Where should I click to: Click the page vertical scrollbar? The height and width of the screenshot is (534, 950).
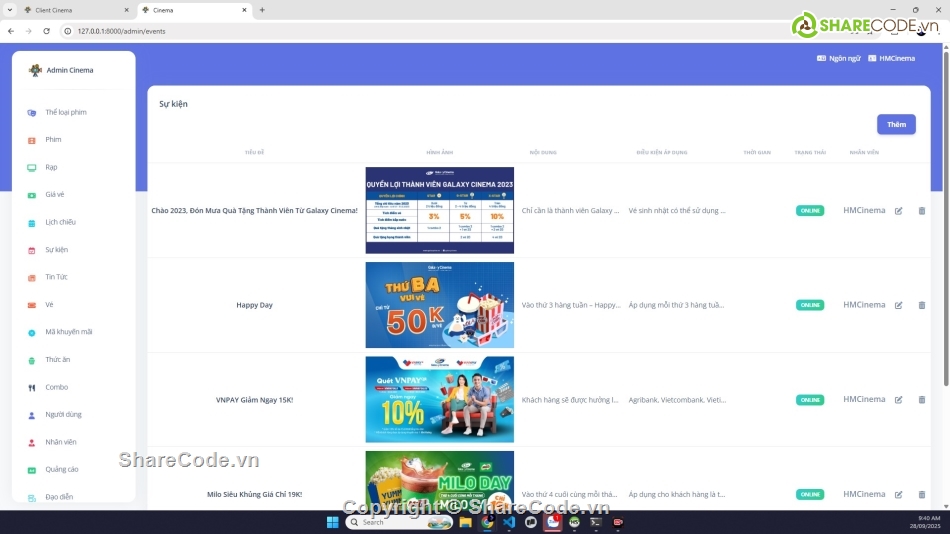946,218
